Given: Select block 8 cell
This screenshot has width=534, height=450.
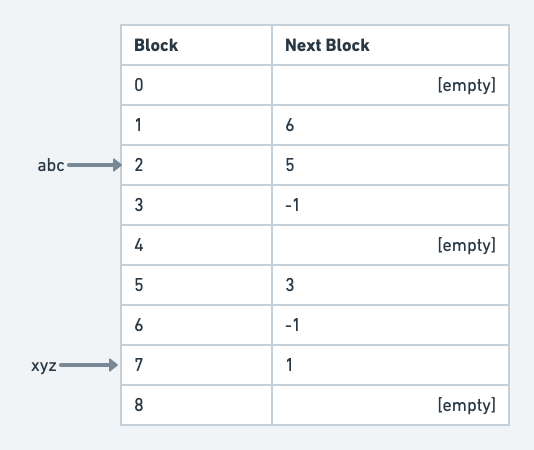Looking at the screenshot, I should click(x=197, y=405).
